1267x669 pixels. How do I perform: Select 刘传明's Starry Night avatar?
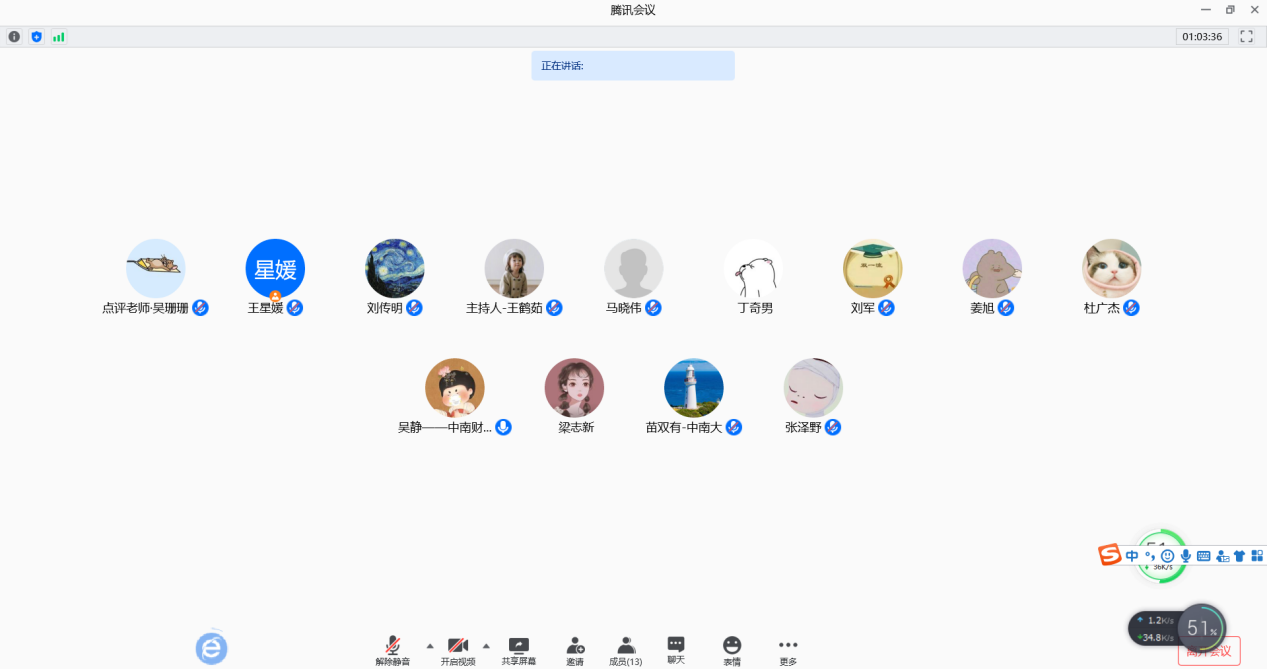click(395, 268)
